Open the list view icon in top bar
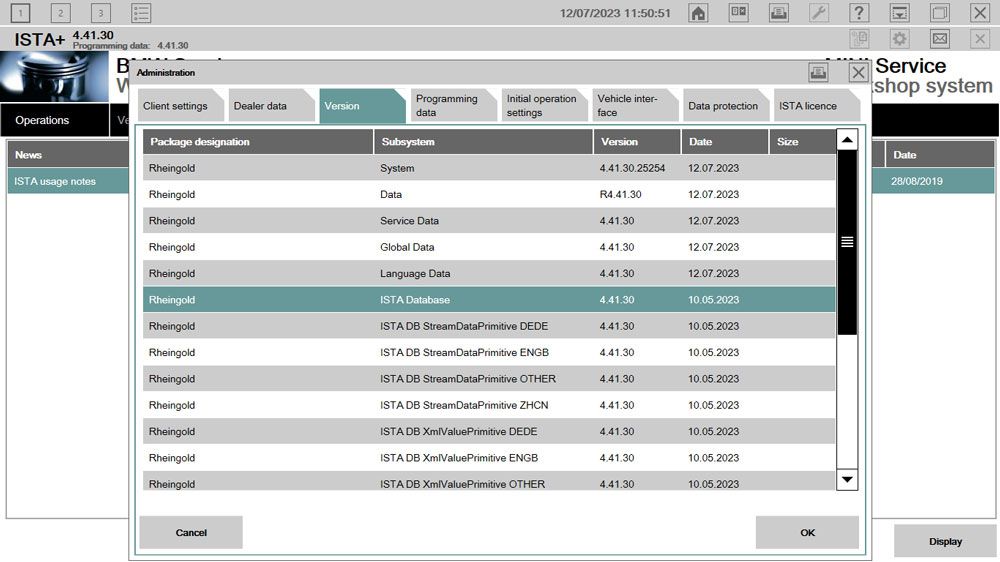The image size is (1000, 562). (x=141, y=13)
